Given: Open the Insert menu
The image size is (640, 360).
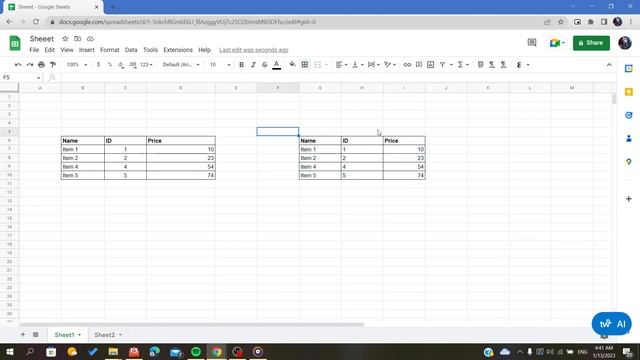Looking at the screenshot, I should pyautogui.click(x=87, y=50).
